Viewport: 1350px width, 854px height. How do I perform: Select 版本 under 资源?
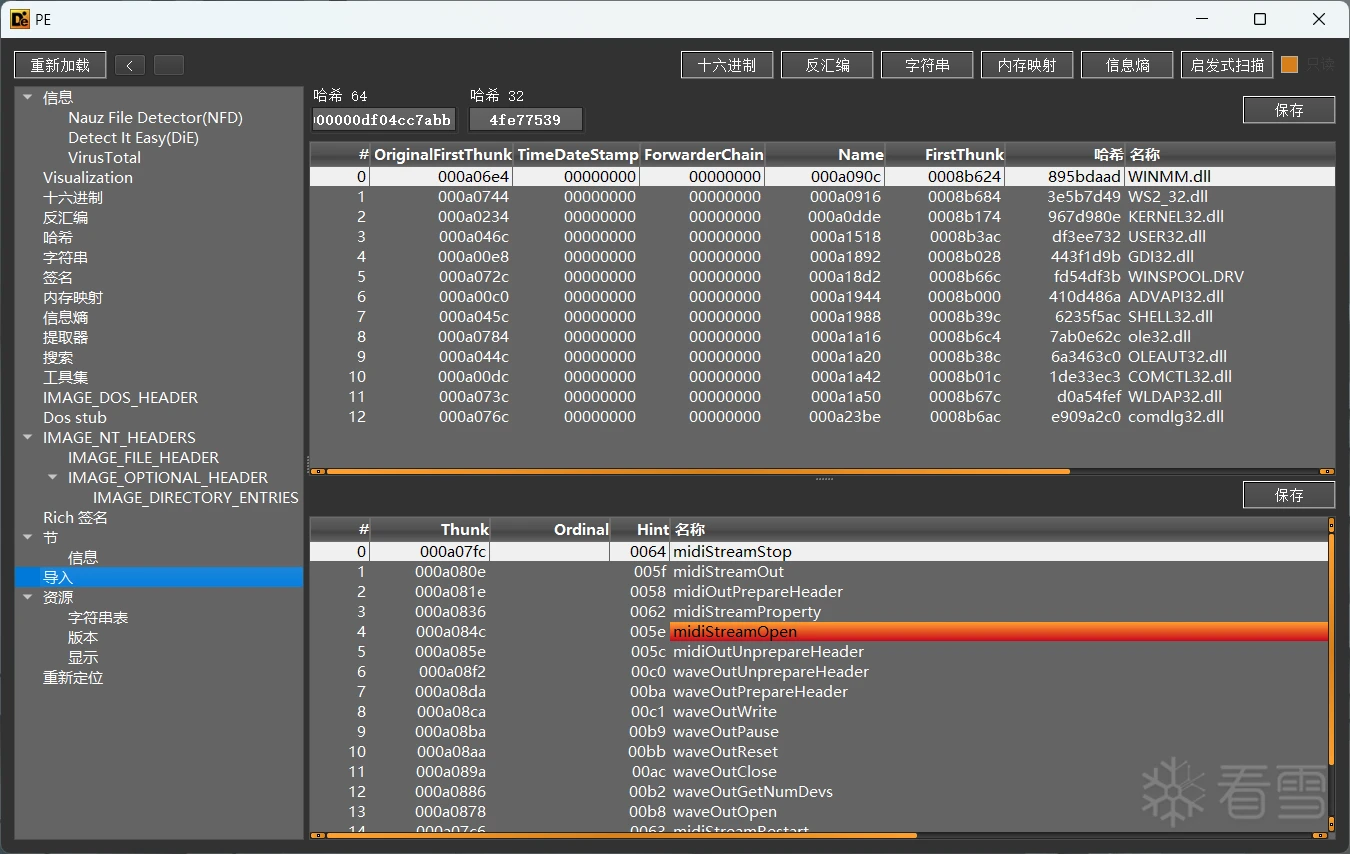click(83, 637)
